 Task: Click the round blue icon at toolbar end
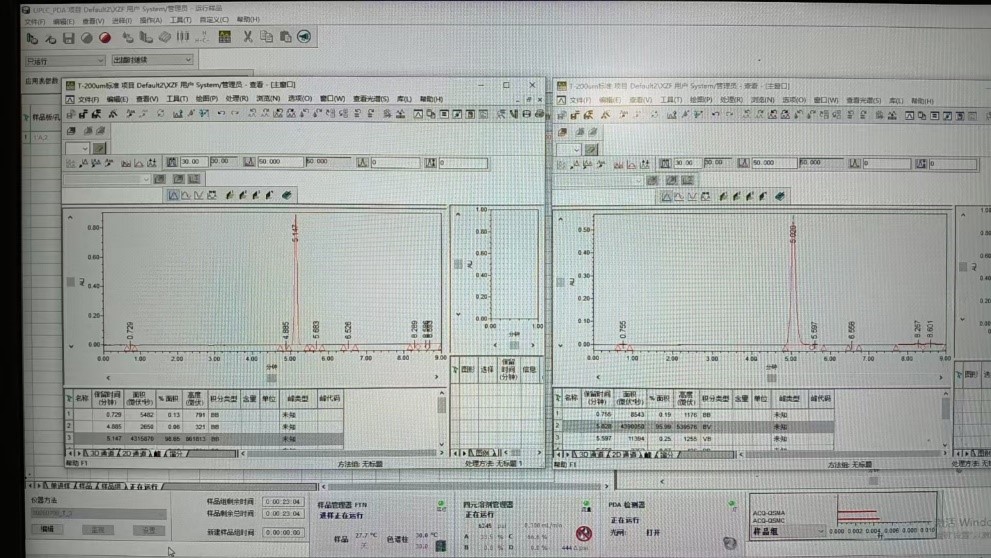[304, 38]
